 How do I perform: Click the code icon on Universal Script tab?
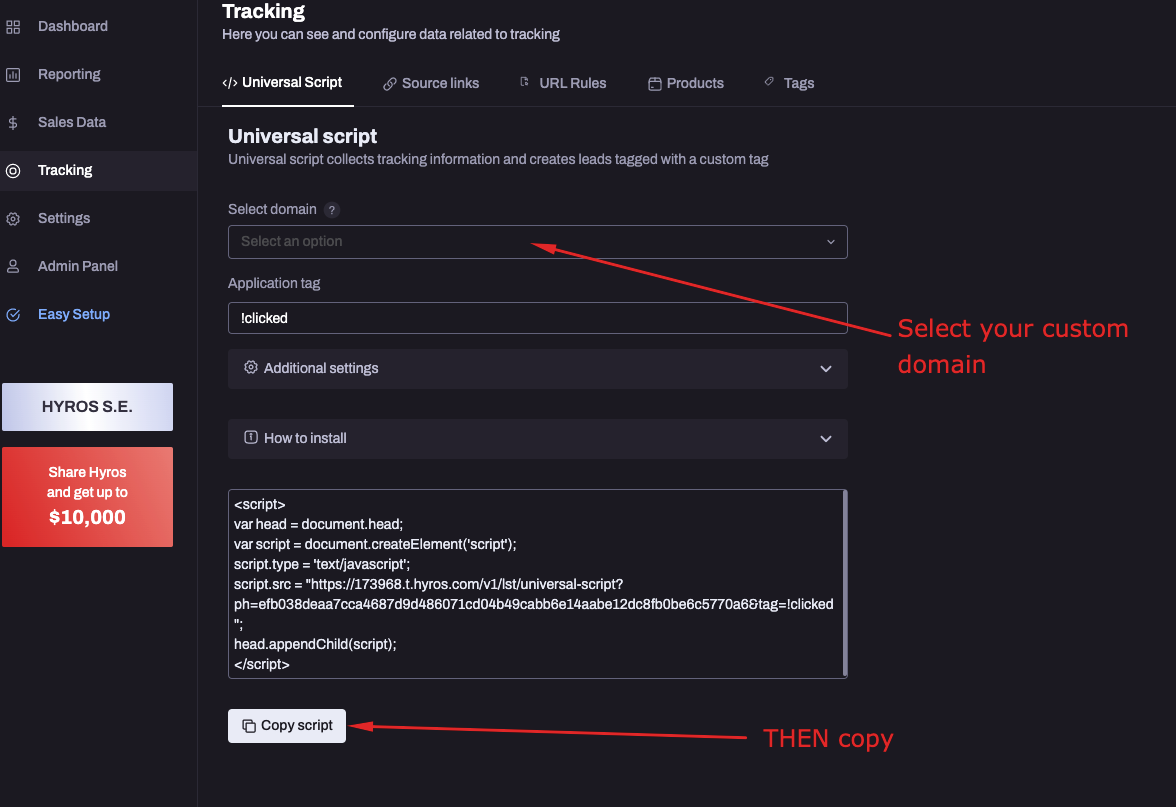[231, 83]
